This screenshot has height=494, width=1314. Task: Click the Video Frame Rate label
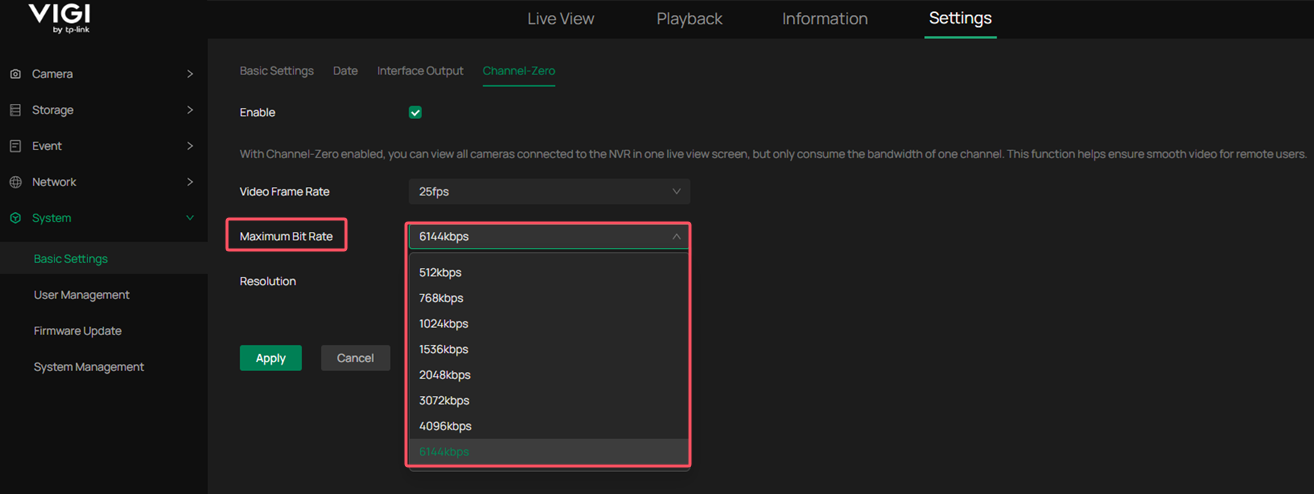[x=285, y=191]
